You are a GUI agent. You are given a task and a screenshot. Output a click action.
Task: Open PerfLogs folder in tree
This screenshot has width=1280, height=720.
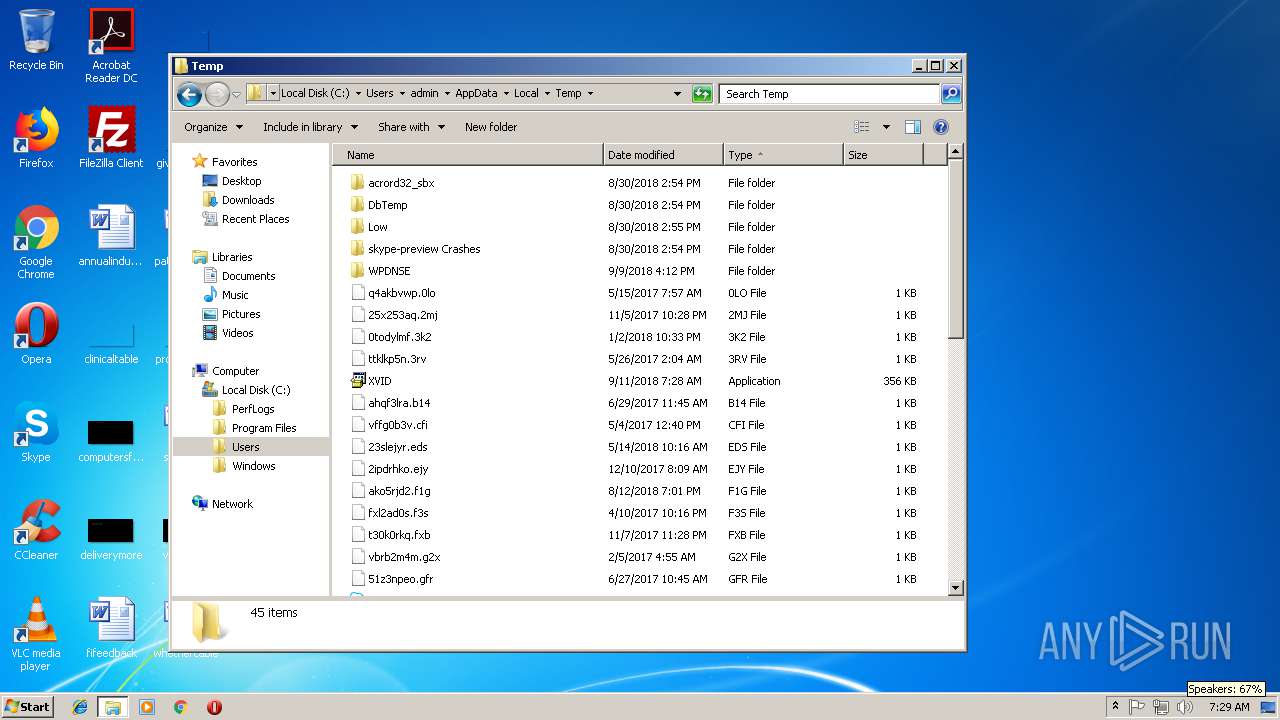click(253, 409)
